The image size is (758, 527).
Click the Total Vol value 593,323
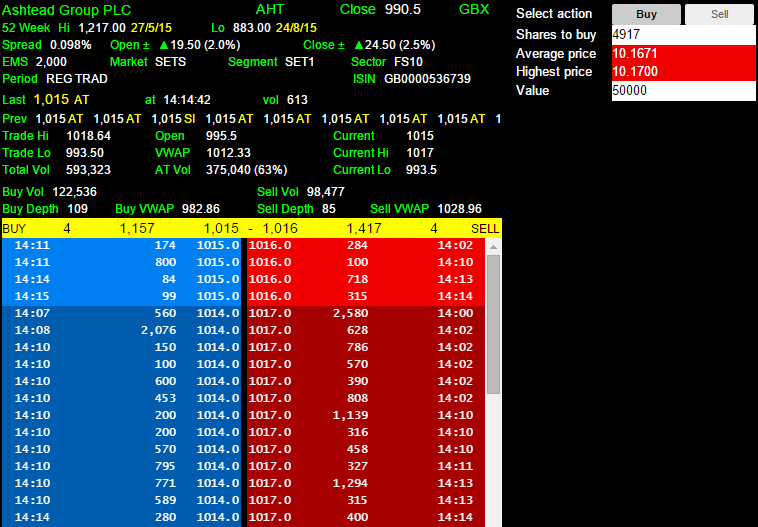(x=88, y=170)
